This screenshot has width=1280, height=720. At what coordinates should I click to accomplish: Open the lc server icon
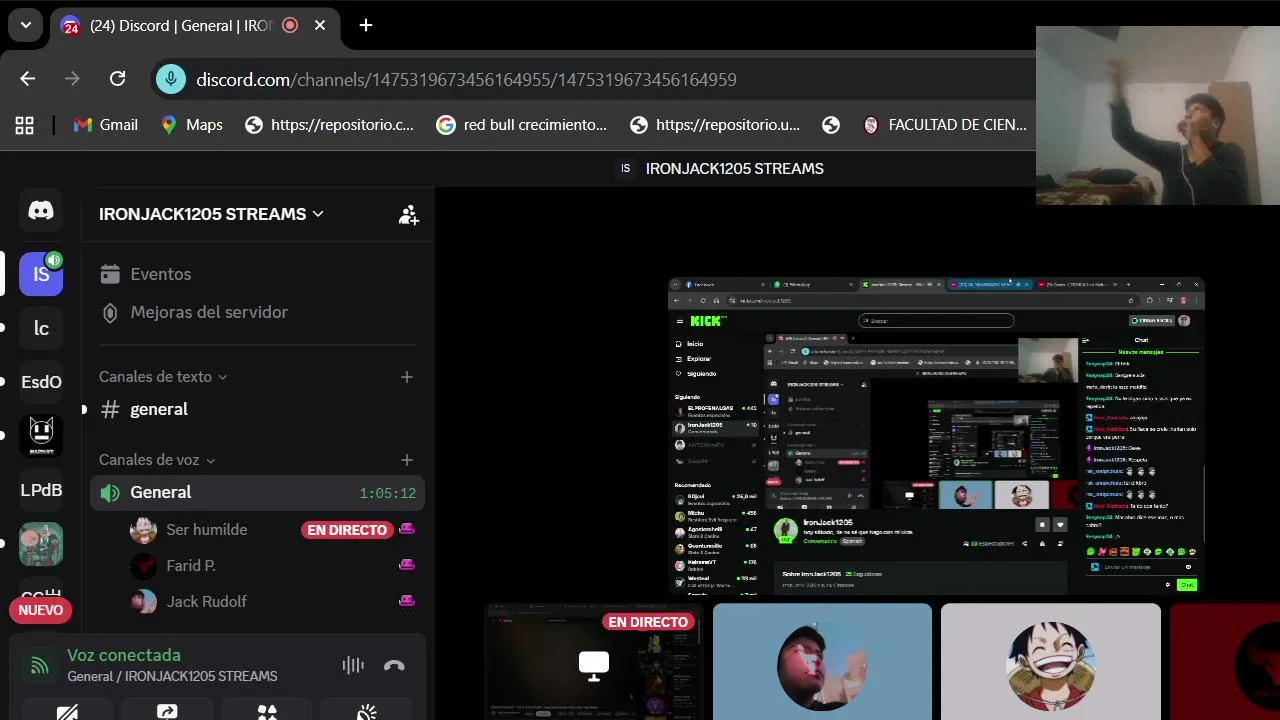pyautogui.click(x=41, y=328)
